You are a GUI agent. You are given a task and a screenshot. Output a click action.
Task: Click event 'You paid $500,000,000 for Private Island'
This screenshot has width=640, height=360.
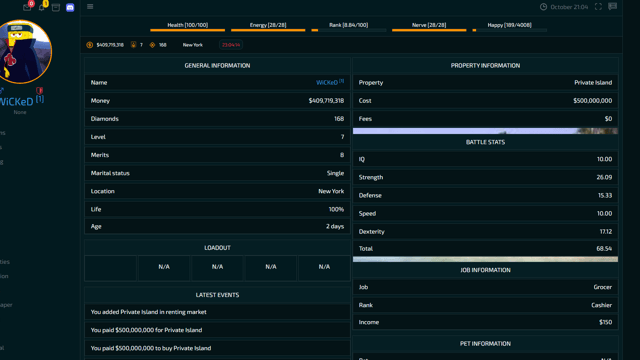(x=217, y=330)
